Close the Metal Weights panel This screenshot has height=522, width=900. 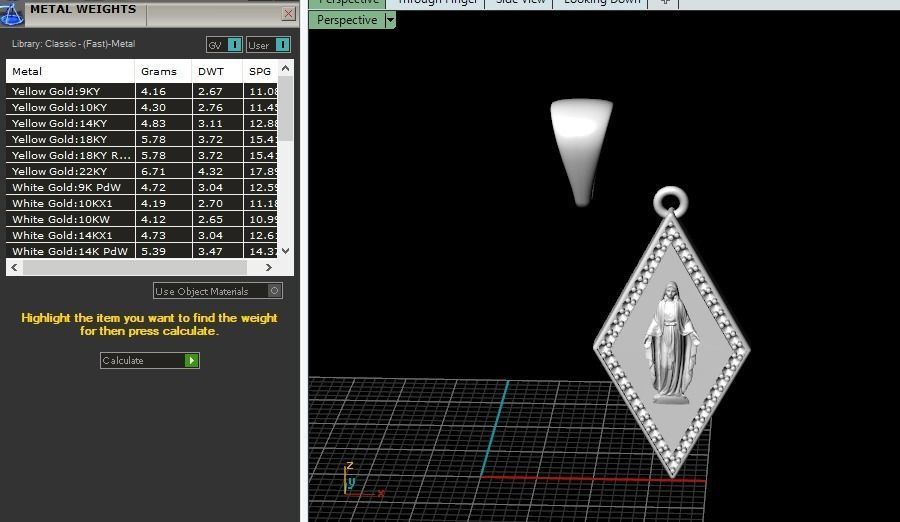tap(289, 13)
